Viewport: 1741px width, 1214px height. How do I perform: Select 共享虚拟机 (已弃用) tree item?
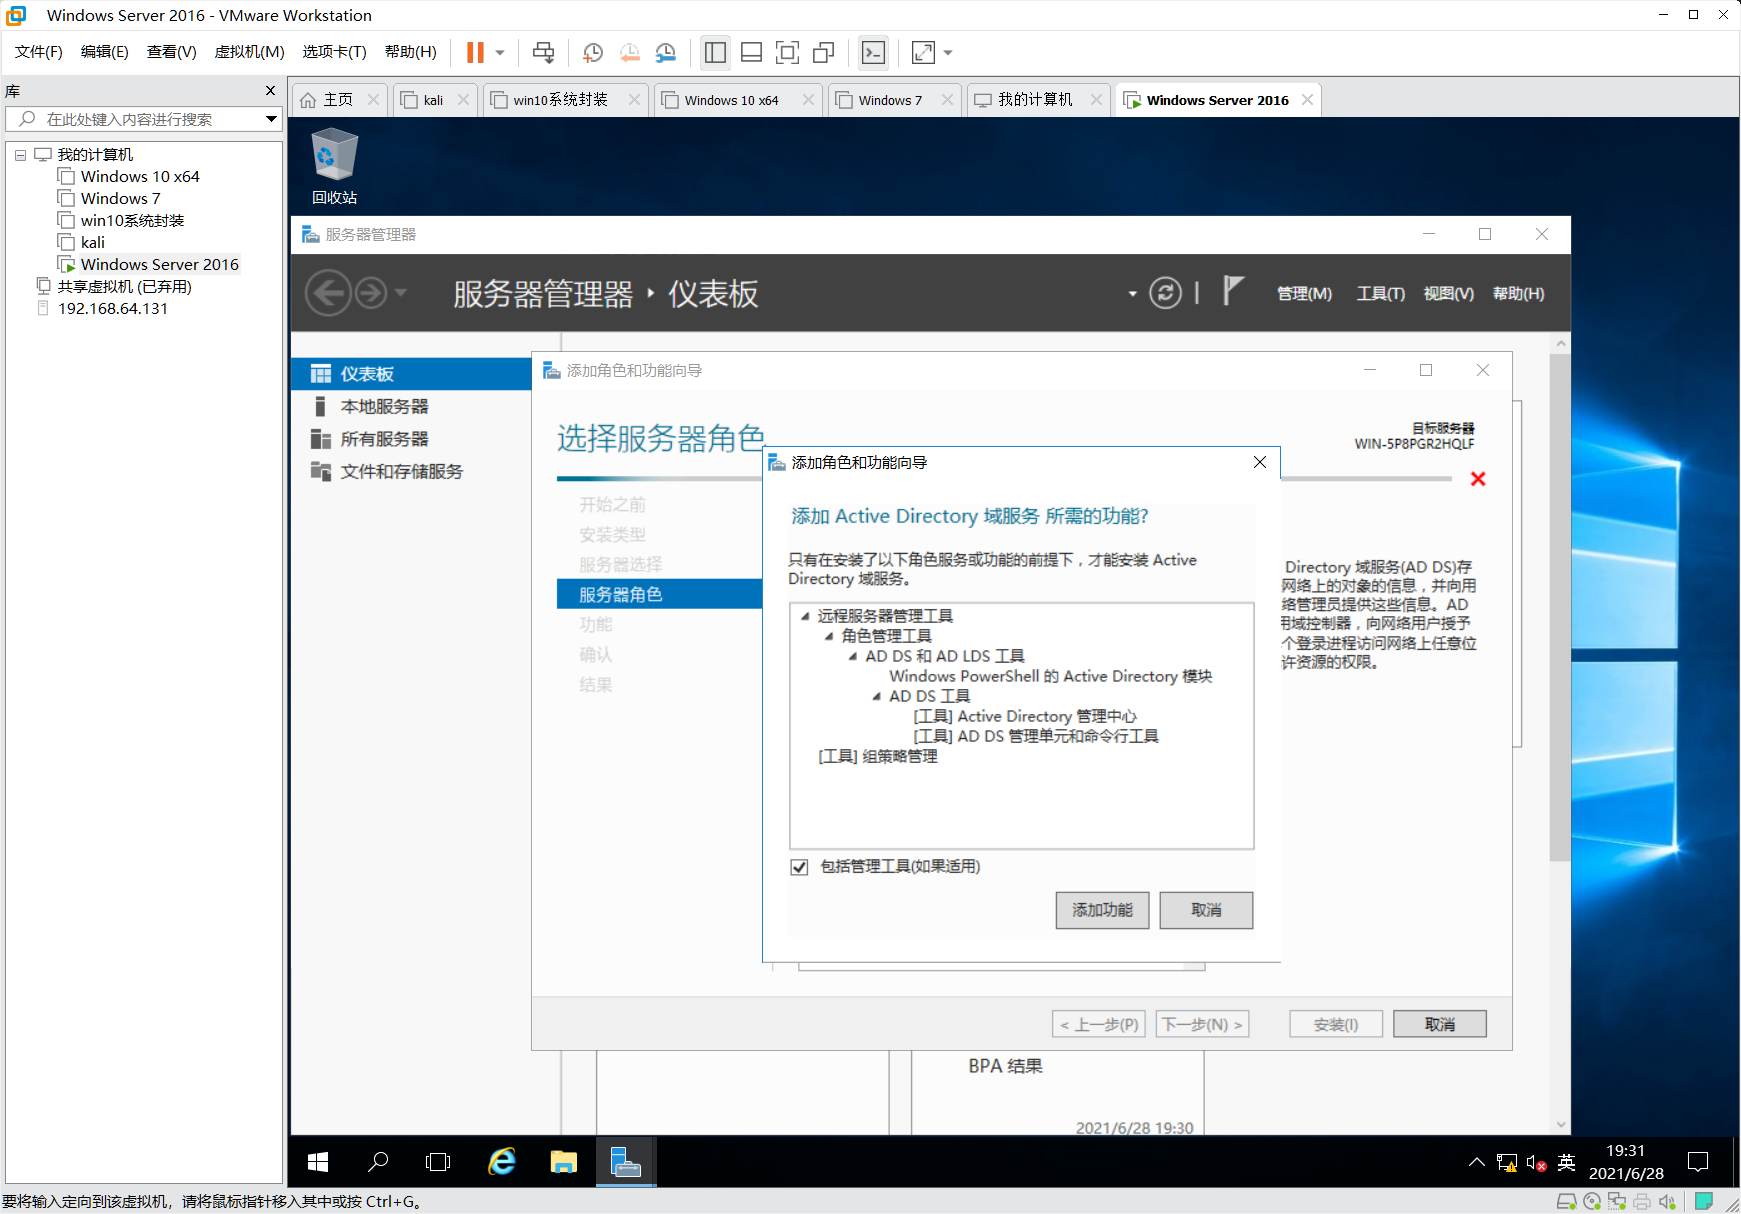pyautogui.click(x=124, y=287)
